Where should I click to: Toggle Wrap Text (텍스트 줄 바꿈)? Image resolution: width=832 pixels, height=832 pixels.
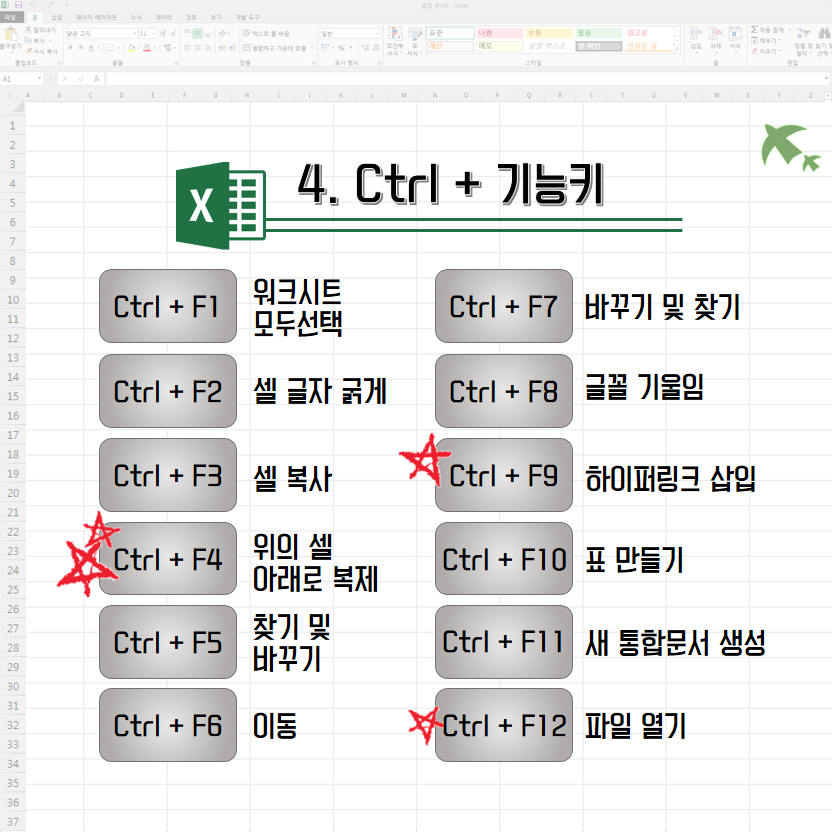(x=263, y=33)
